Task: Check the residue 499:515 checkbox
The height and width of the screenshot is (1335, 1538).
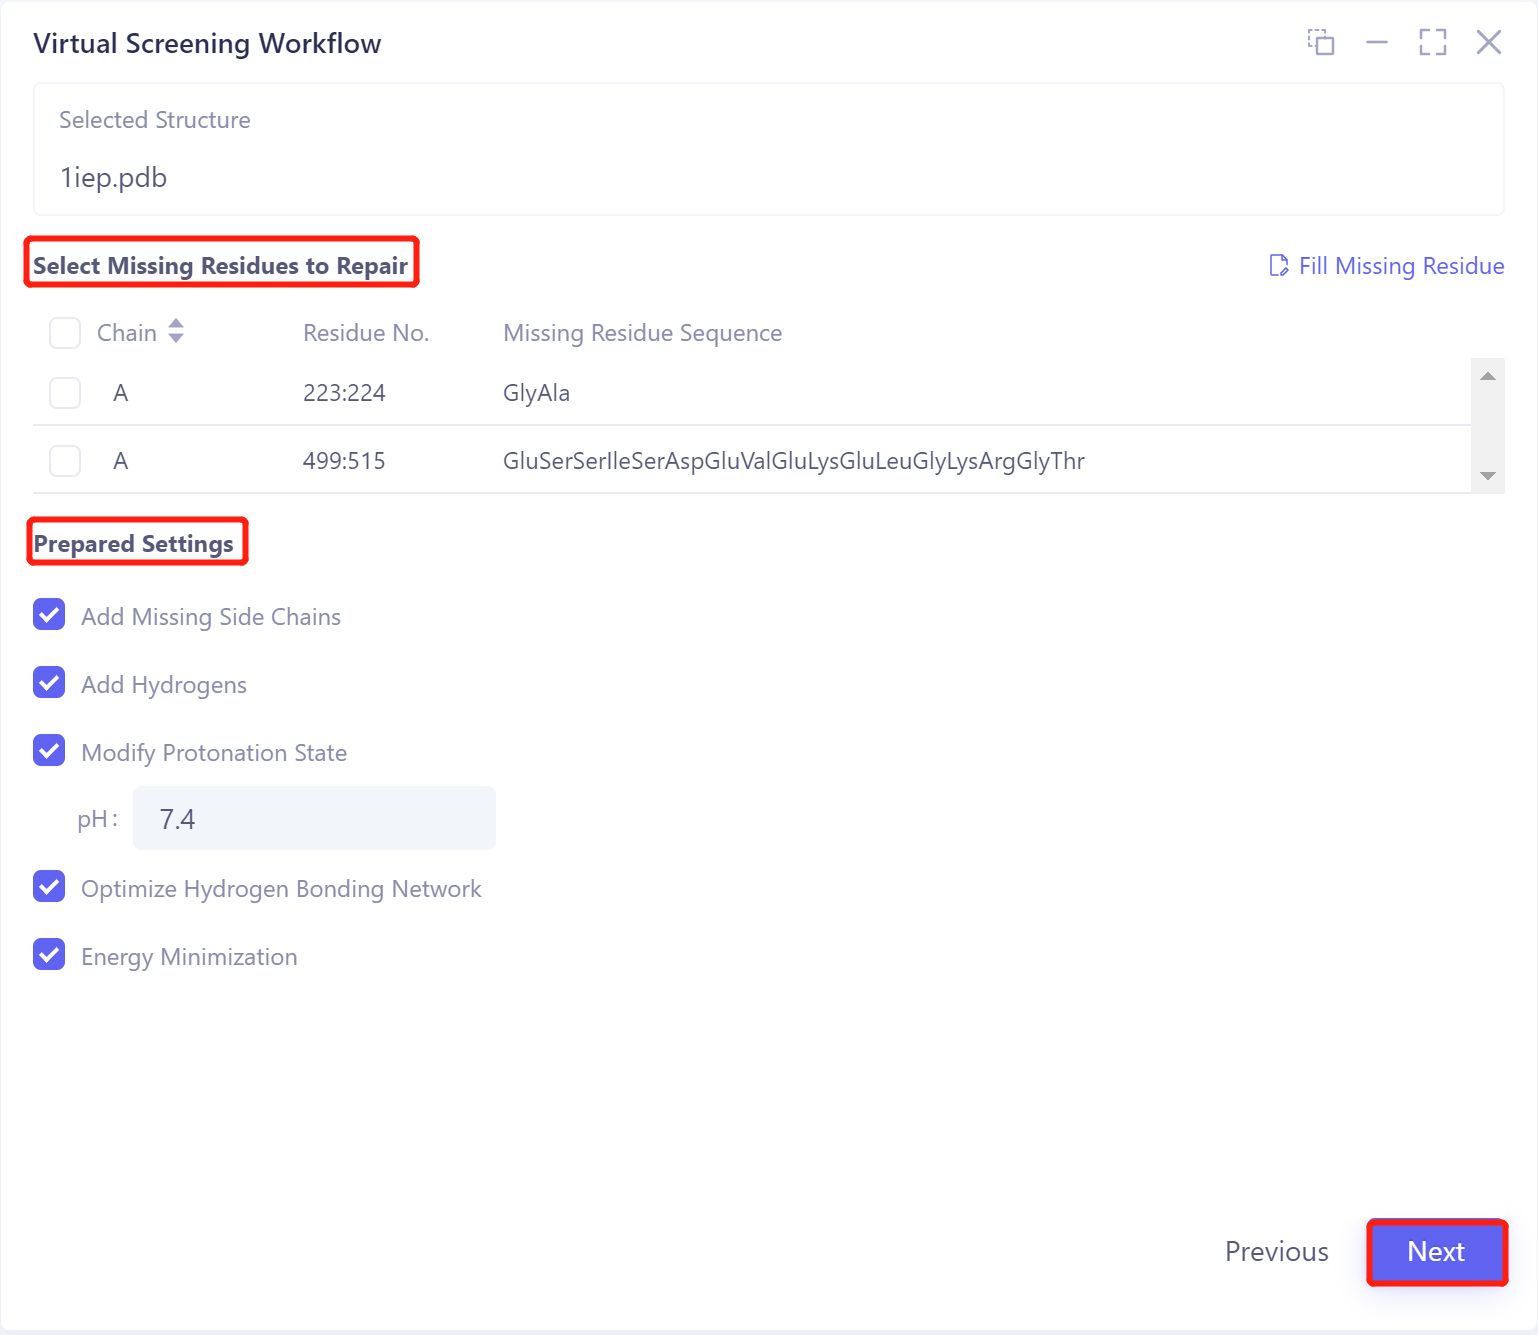Action: 64,460
